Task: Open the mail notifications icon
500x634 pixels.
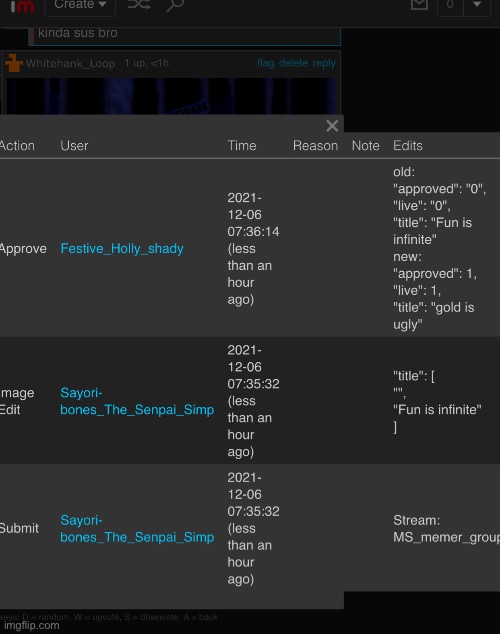Action: (x=419, y=5)
